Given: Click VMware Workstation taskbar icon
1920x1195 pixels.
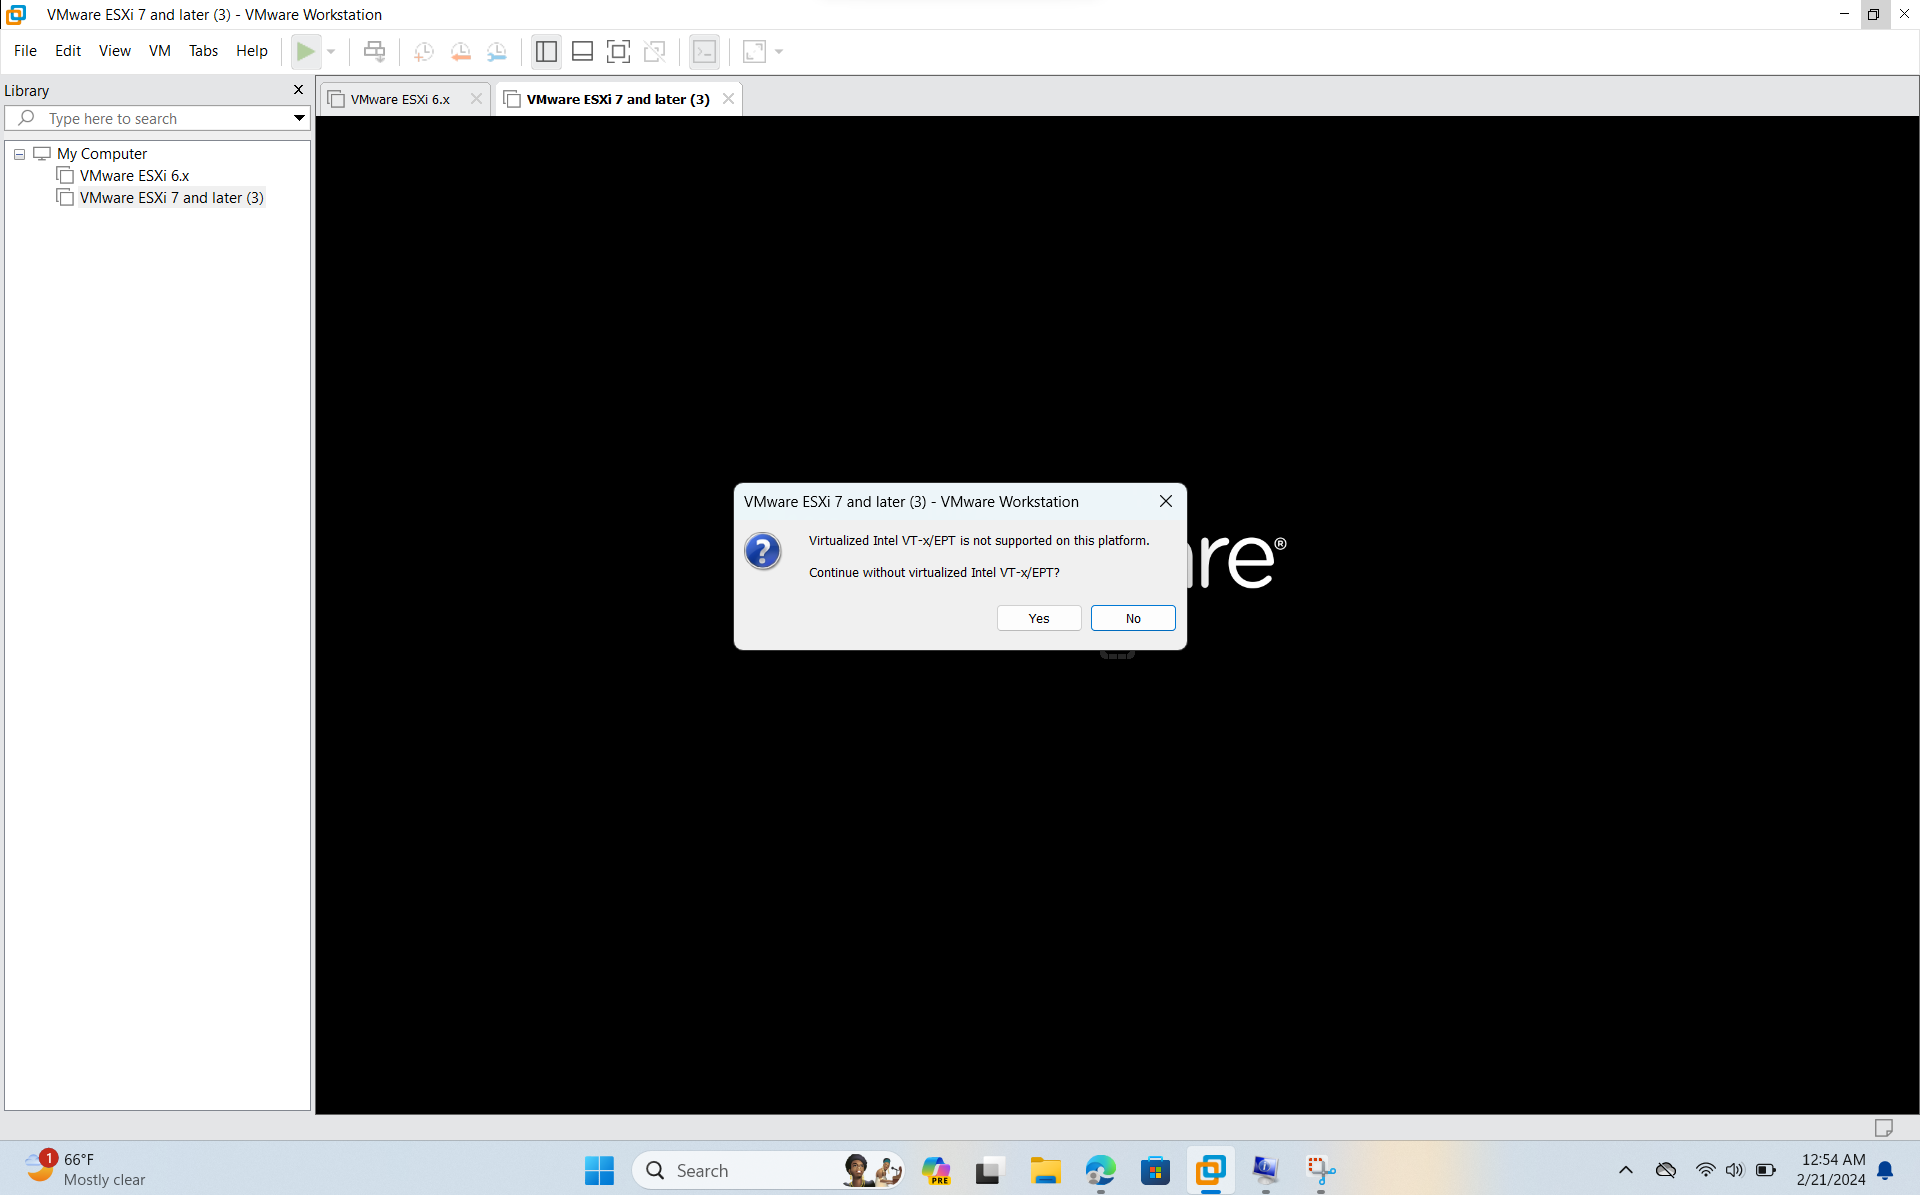Looking at the screenshot, I should tap(1210, 1170).
